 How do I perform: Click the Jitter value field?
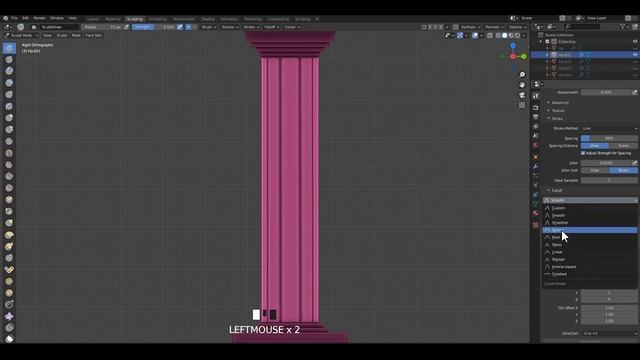tap(606, 163)
